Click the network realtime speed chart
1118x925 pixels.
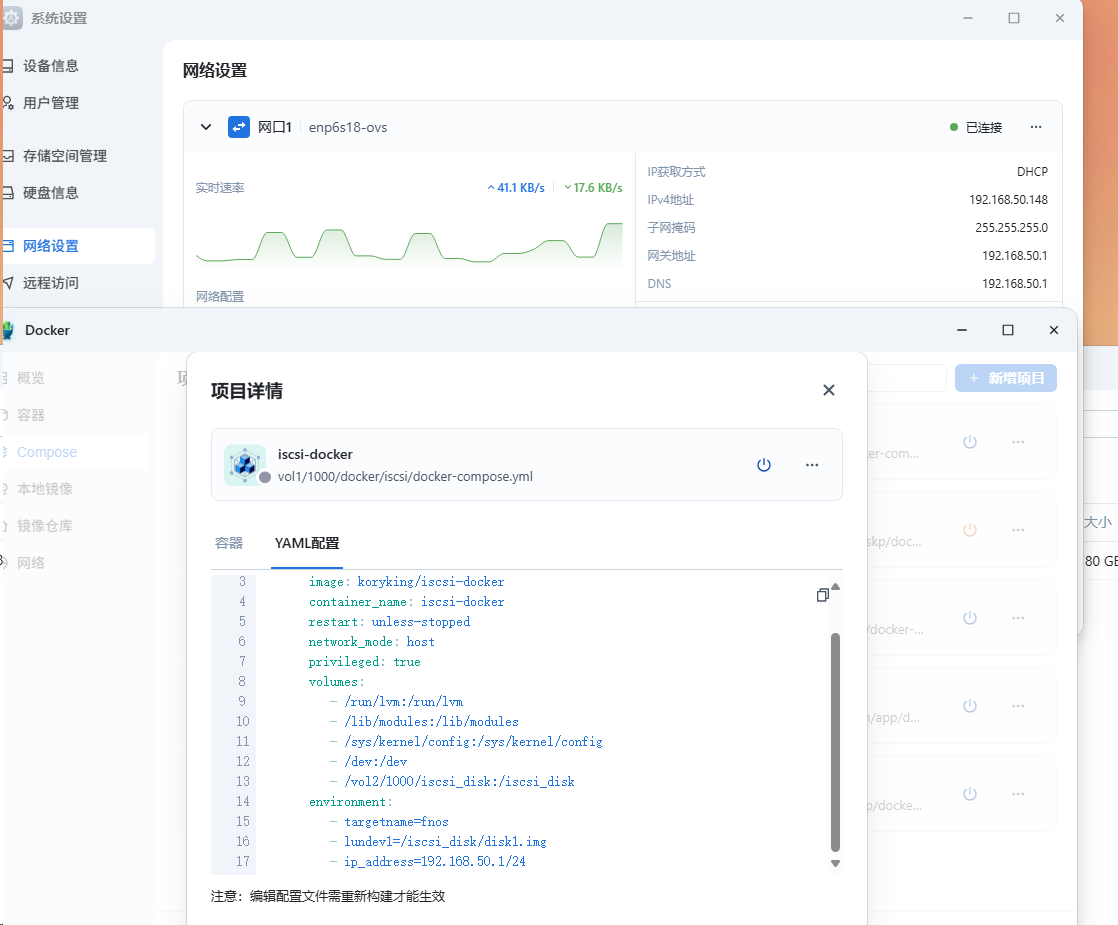click(409, 242)
